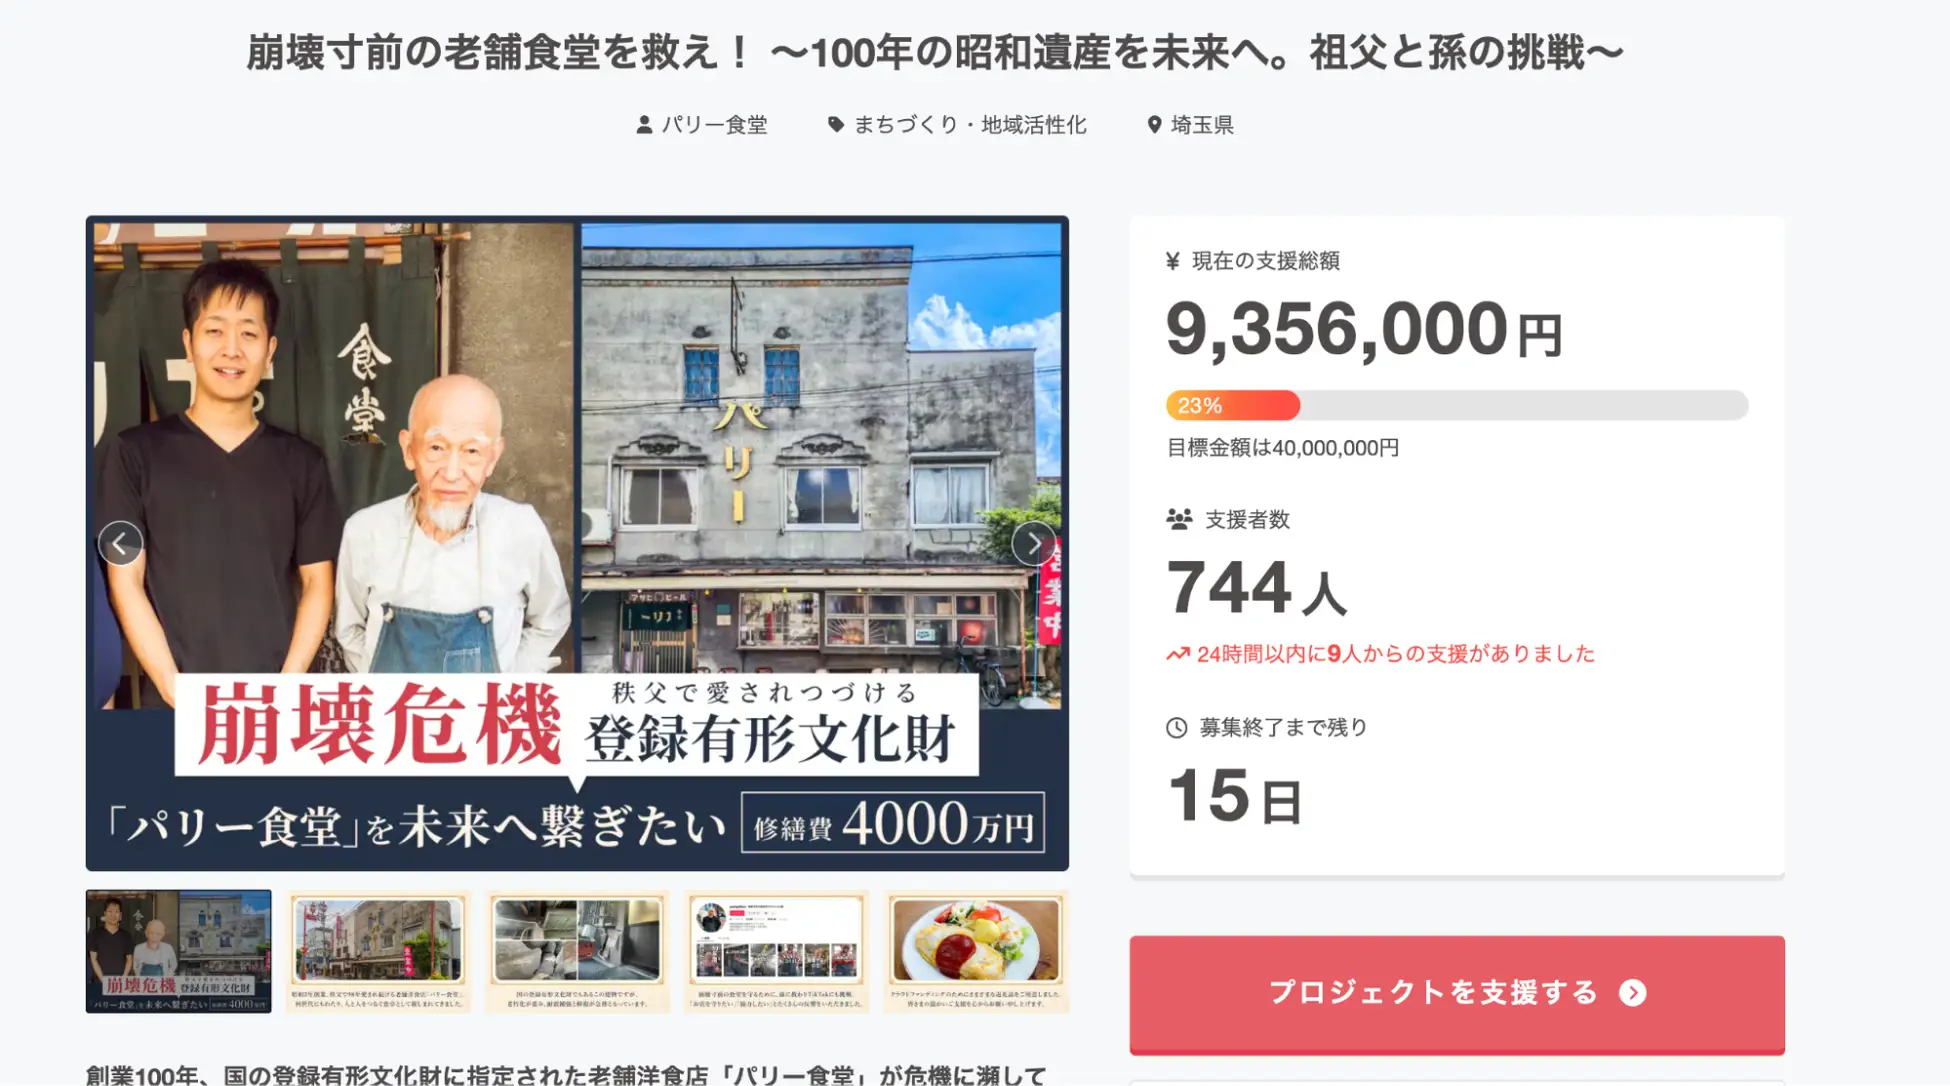The image size is (1950, 1086).
Task: Click the circled arrow inside support button
Action: (x=1633, y=993)
